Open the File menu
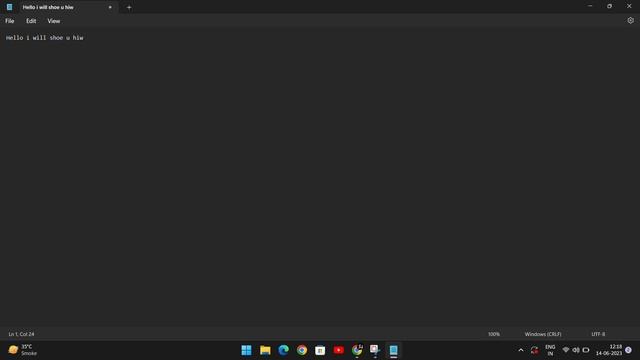The image size is (640, 360). 10,21
